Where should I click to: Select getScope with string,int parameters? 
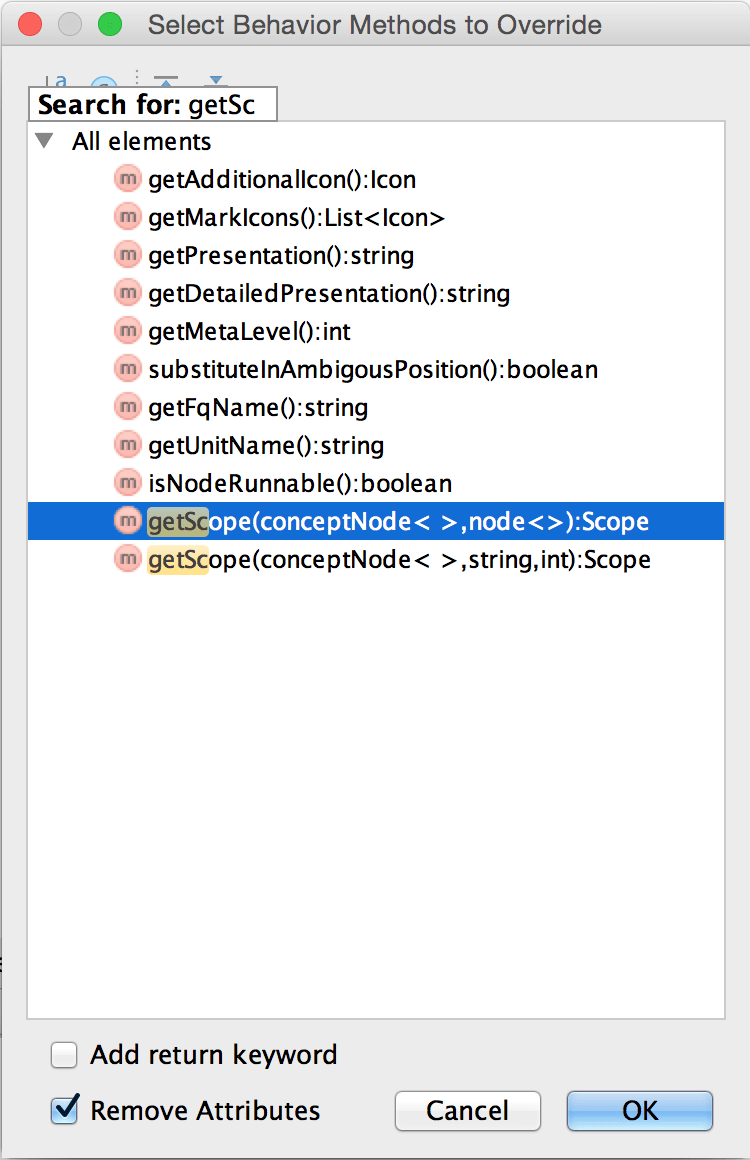399,560
